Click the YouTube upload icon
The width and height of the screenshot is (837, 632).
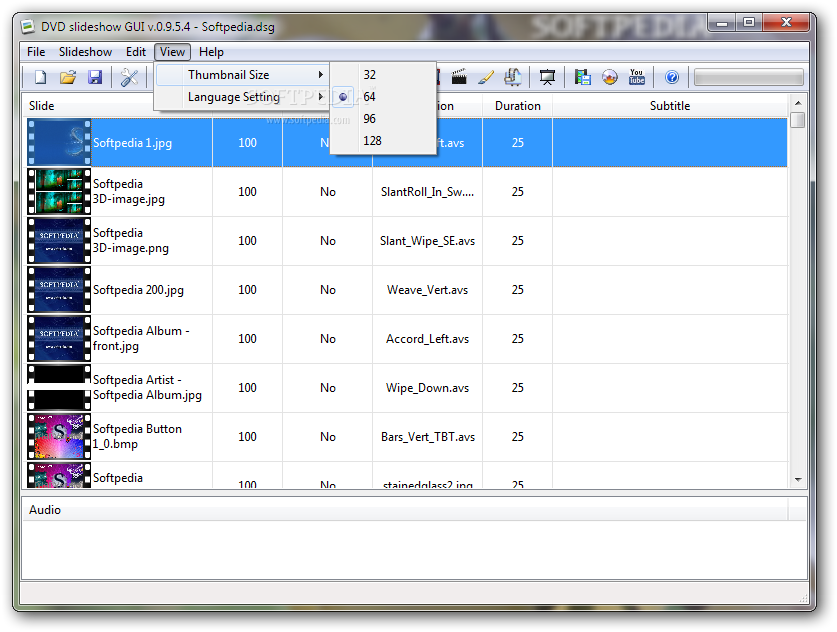pos(636,77)
